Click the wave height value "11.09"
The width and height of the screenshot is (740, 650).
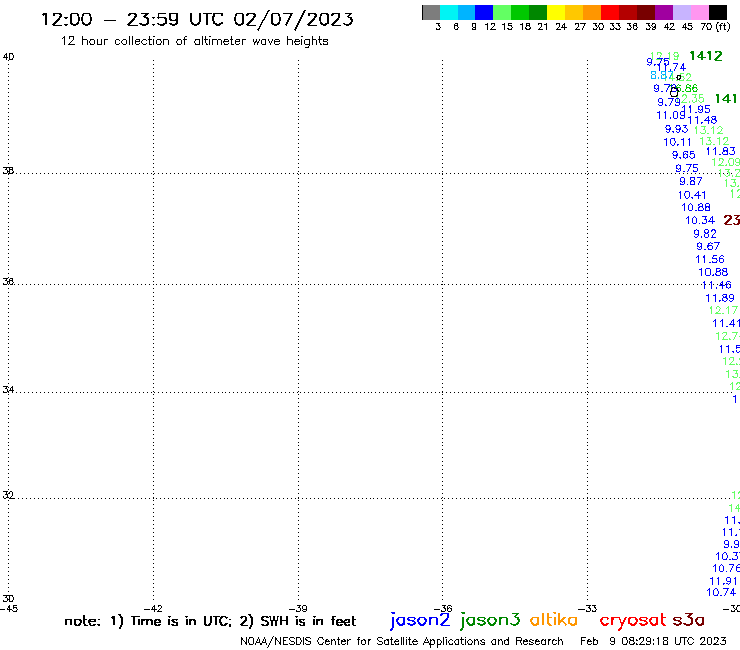[x=671, y=115]
